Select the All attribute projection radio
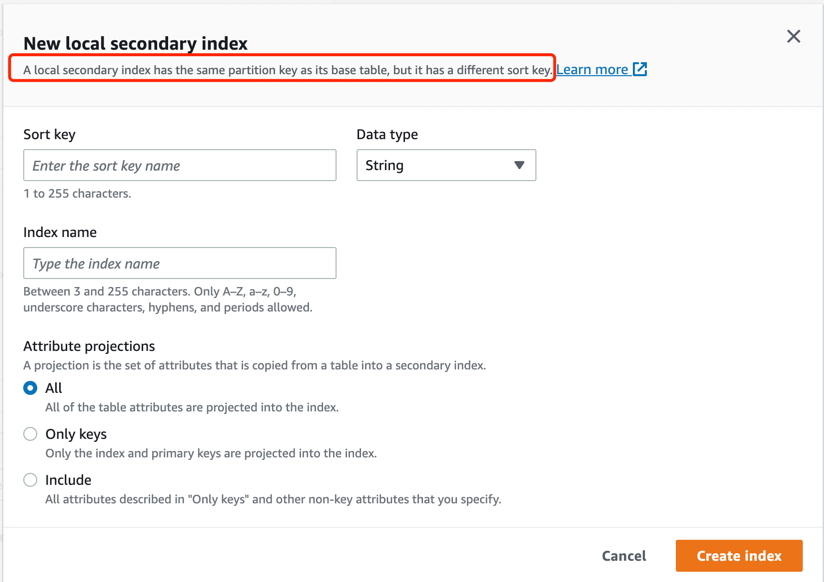The height and width of the screenshot is (582, 824). pyautogui.click(x=31, y=388)
